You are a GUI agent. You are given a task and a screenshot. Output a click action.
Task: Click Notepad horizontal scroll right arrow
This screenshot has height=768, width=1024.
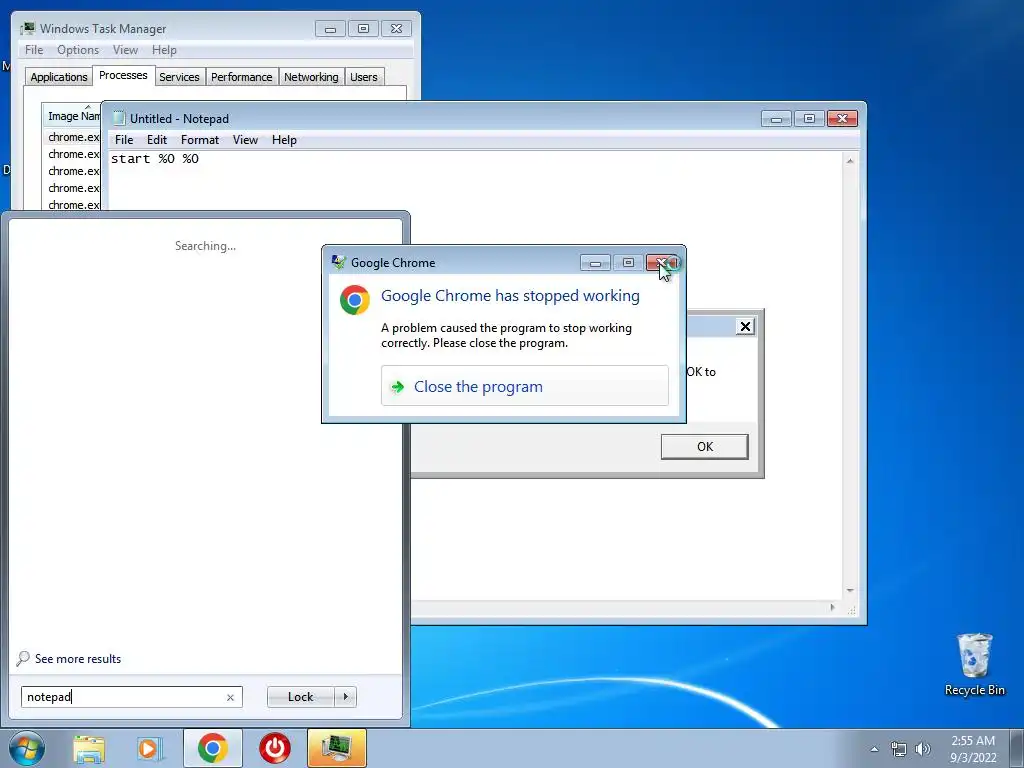click(832, 607)
